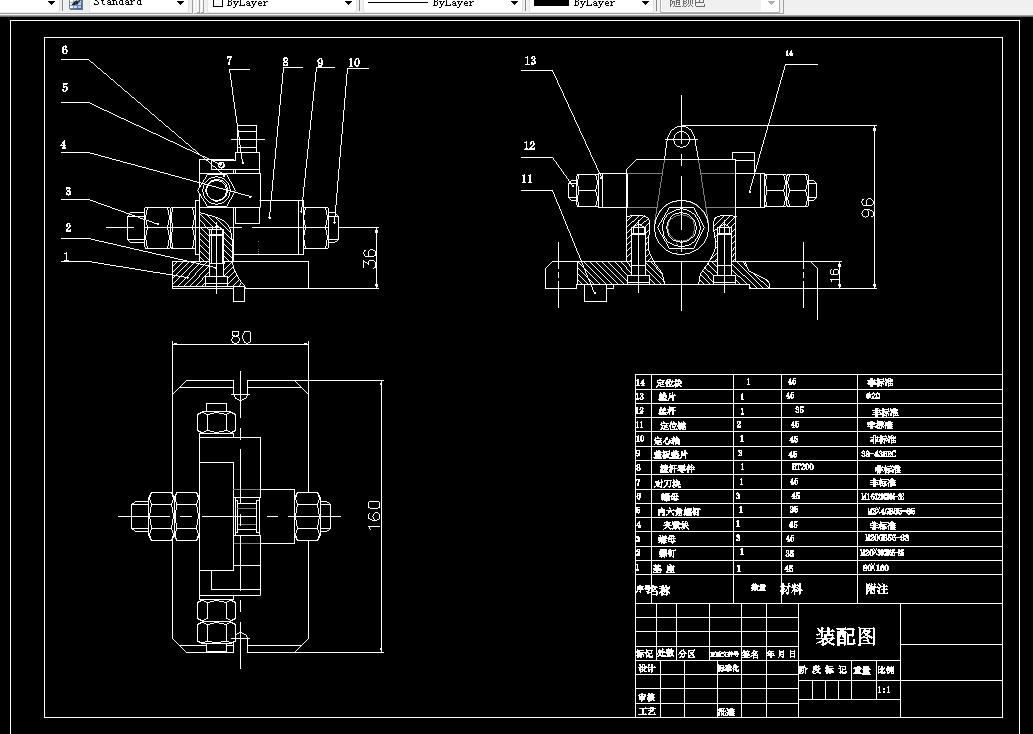Select the 签名 label in the title block
1033x734 pixels.
[750, 654]
